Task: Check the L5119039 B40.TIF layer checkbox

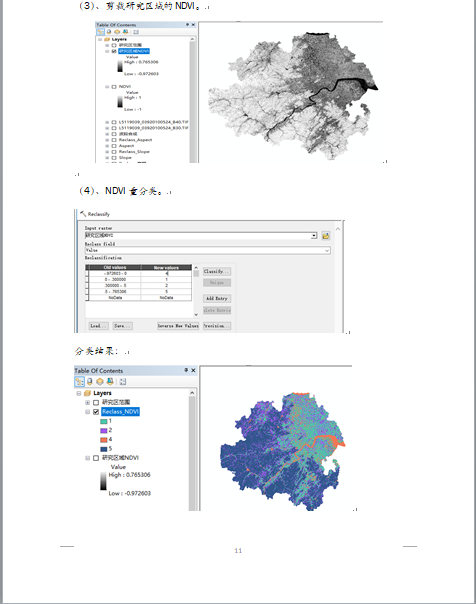Action: (114, 122)
